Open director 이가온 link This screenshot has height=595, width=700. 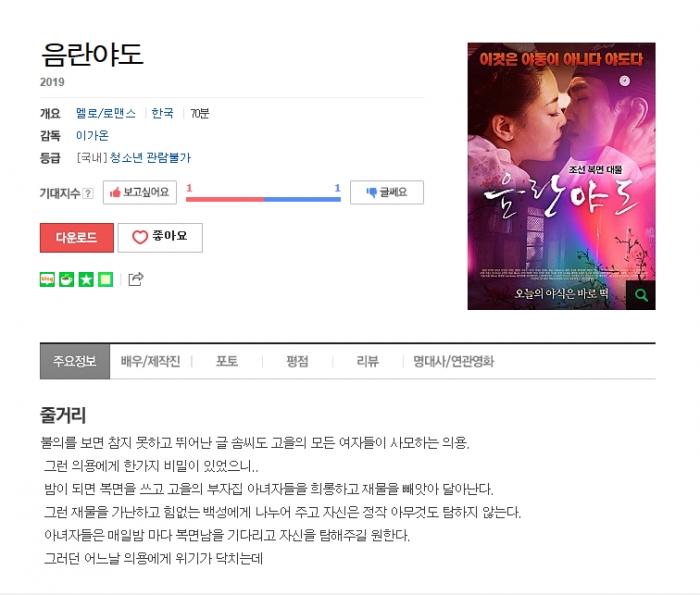(x=92, y=135)
